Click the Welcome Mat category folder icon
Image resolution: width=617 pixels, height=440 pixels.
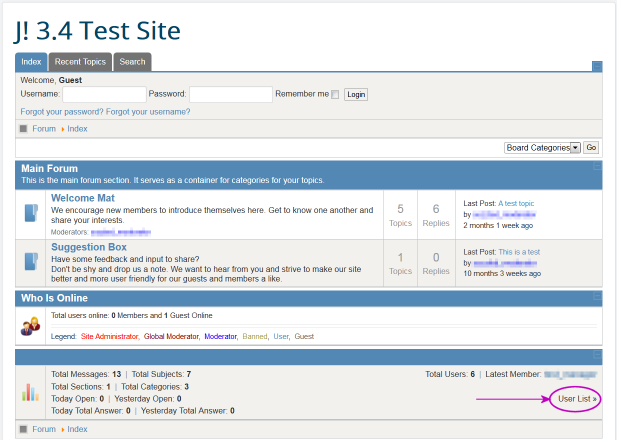click(30, 214)
